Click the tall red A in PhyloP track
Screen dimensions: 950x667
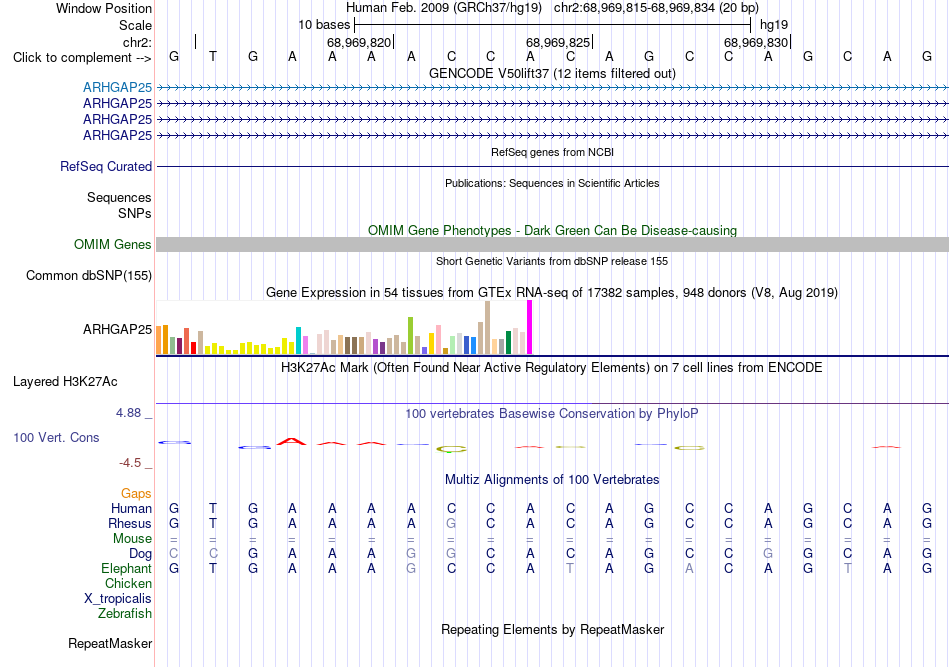[291, 441]
